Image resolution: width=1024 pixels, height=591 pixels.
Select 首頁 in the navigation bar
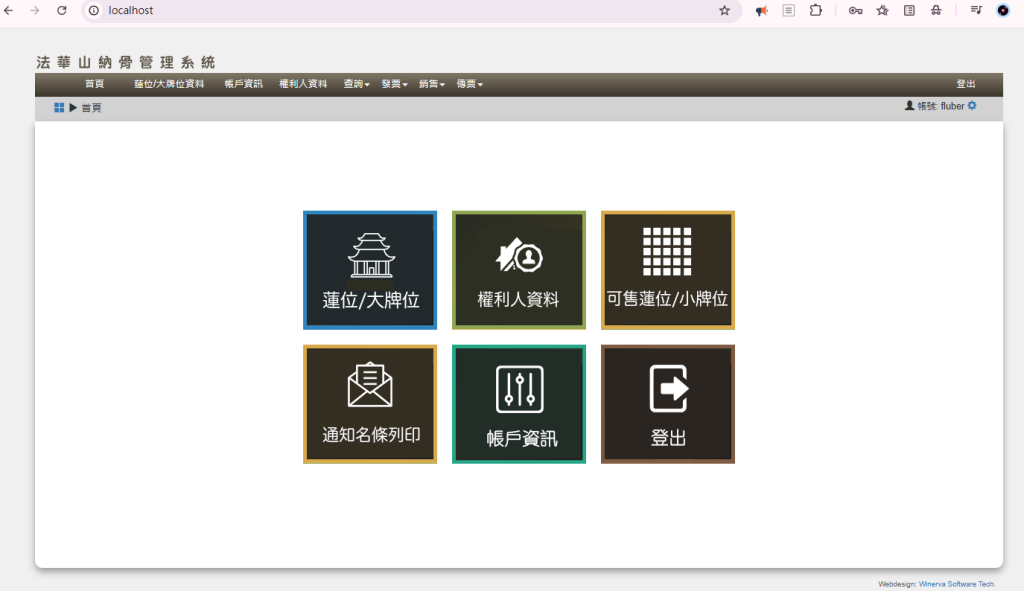pyautogui.click(x=94, y=84)
